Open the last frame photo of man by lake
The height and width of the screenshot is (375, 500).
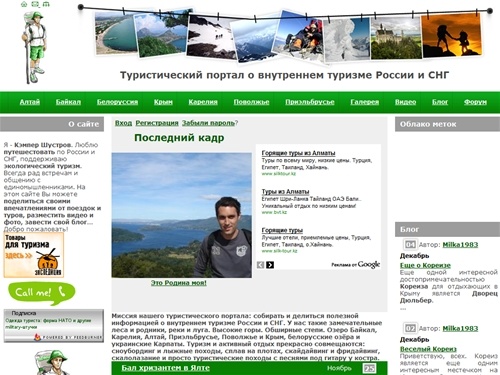[182, 215]
